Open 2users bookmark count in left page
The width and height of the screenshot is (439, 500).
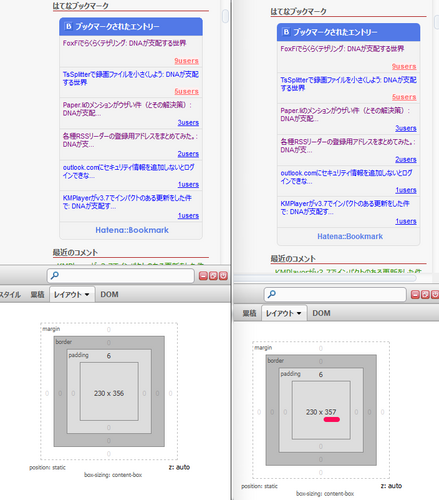(x=188, y=154)
